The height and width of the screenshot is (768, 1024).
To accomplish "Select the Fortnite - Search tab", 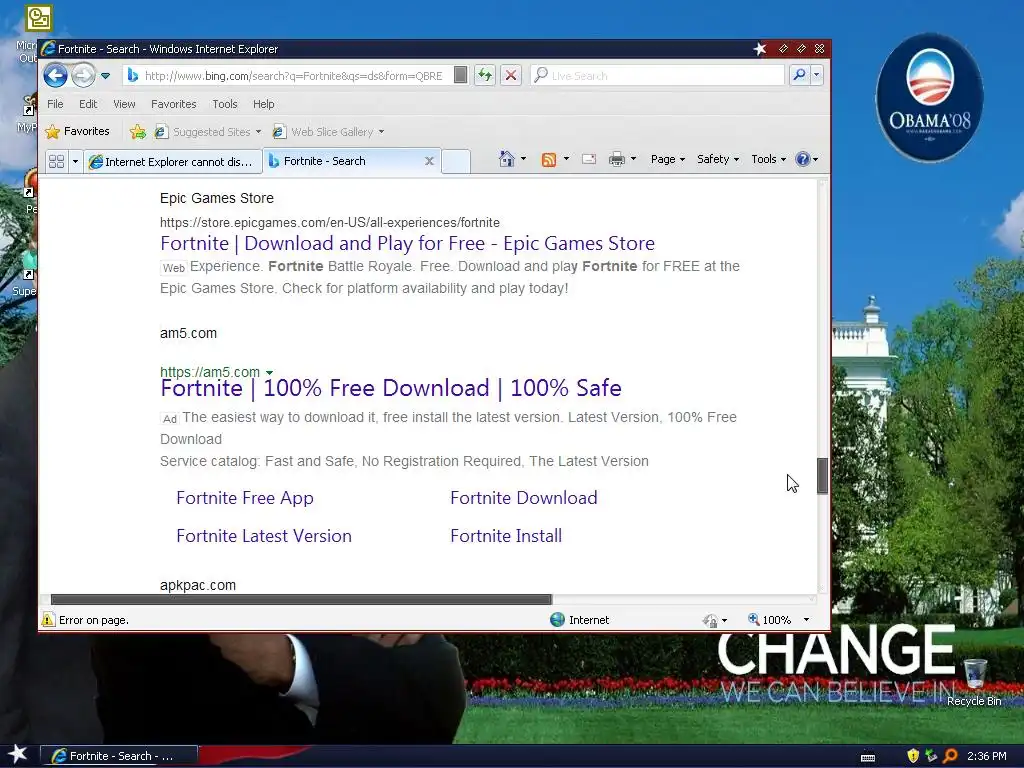I will 346,161.
